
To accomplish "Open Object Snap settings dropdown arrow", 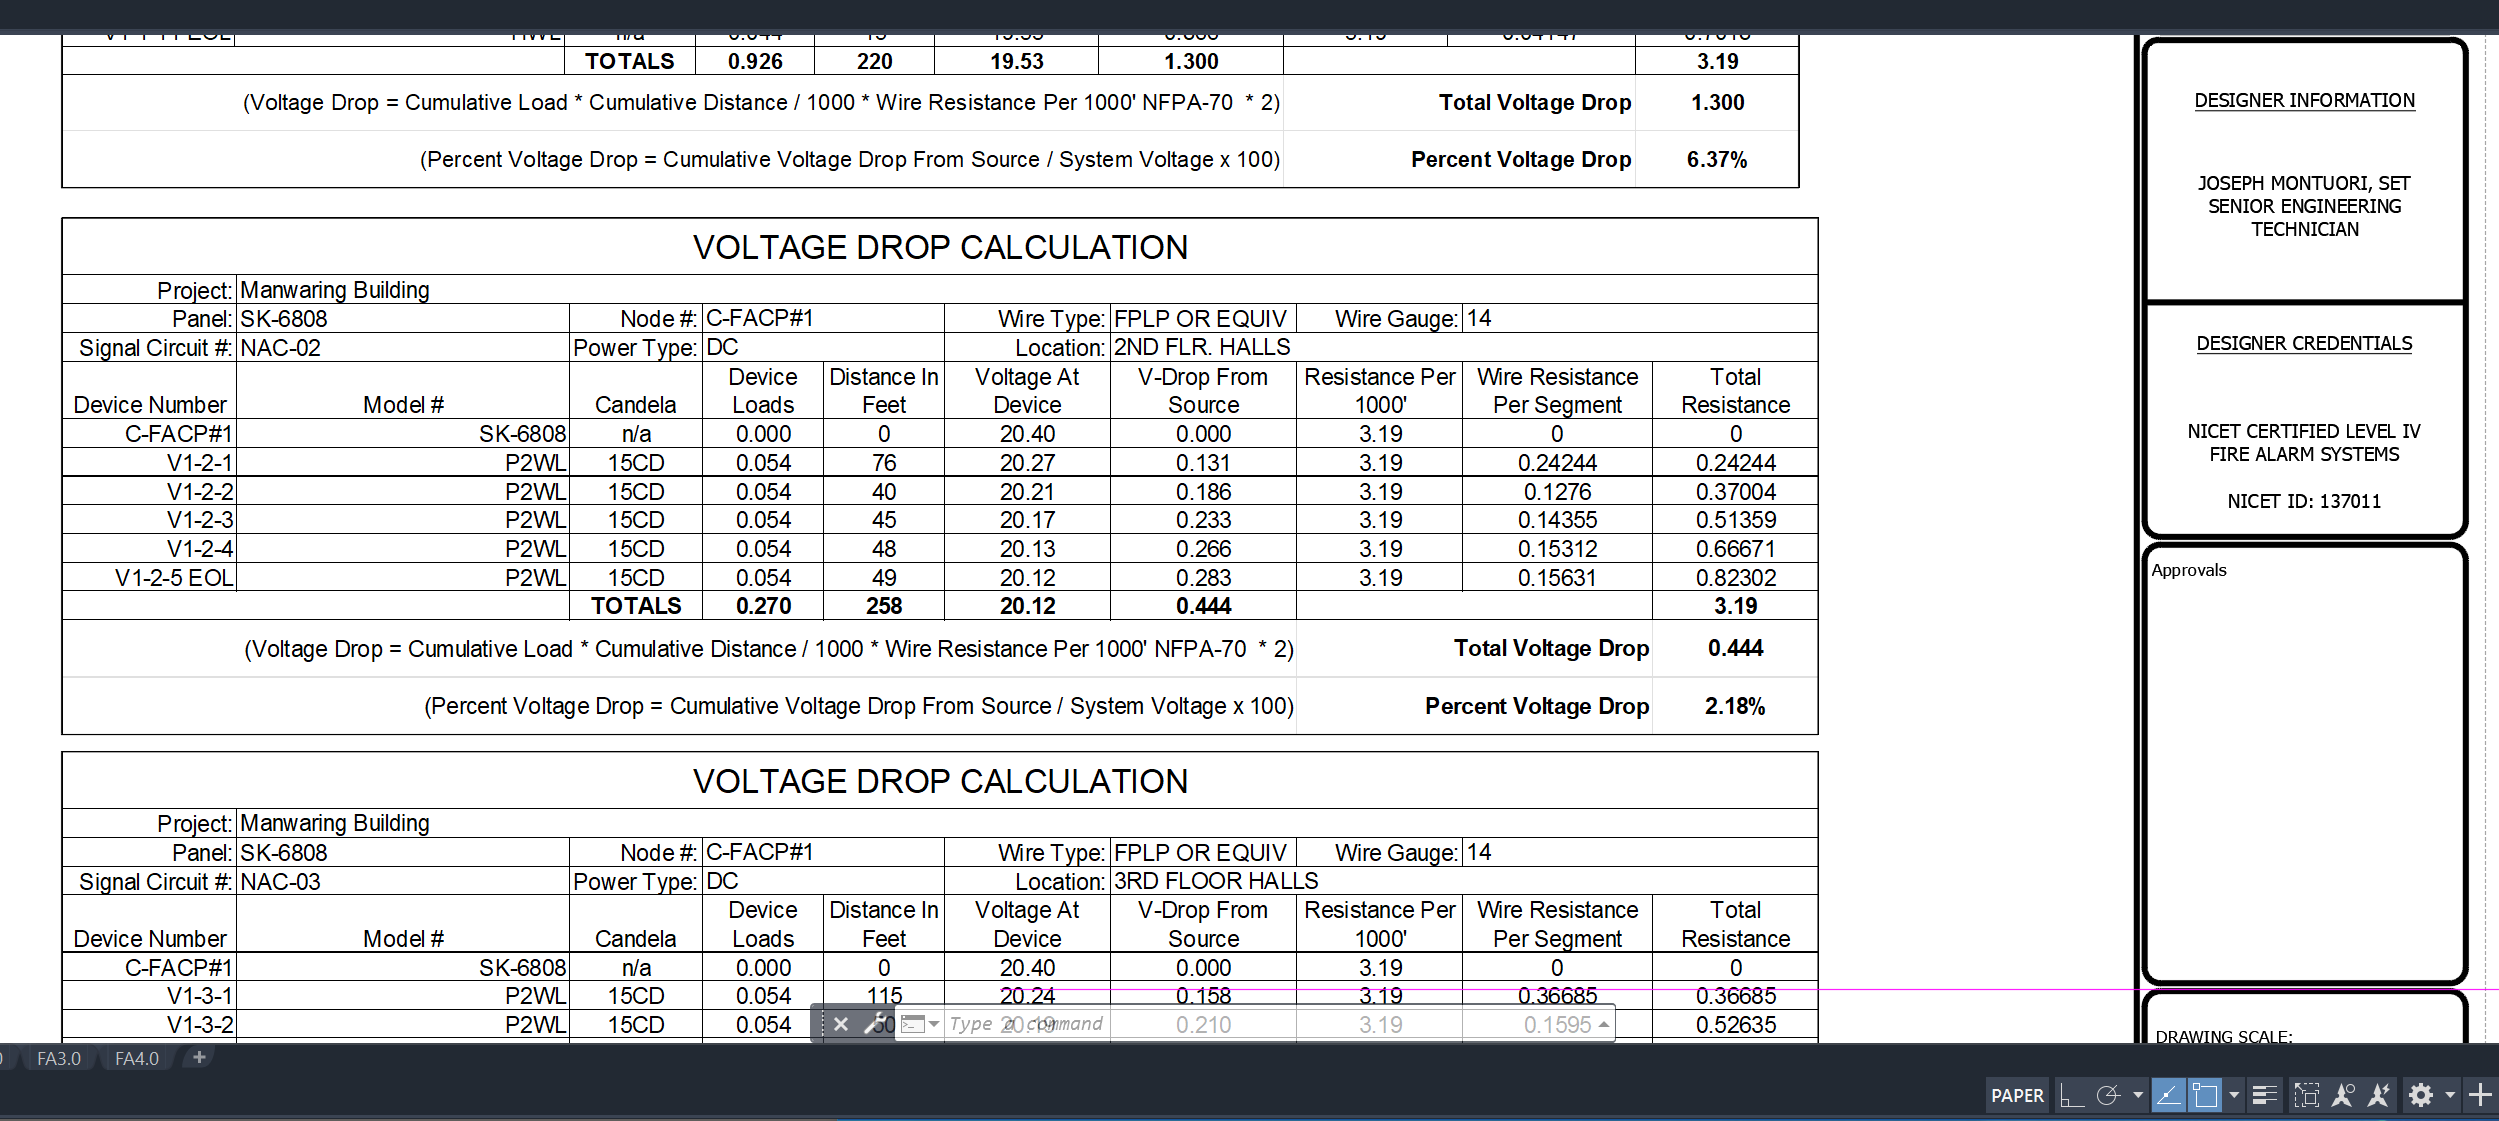I will point(2233,1095).
